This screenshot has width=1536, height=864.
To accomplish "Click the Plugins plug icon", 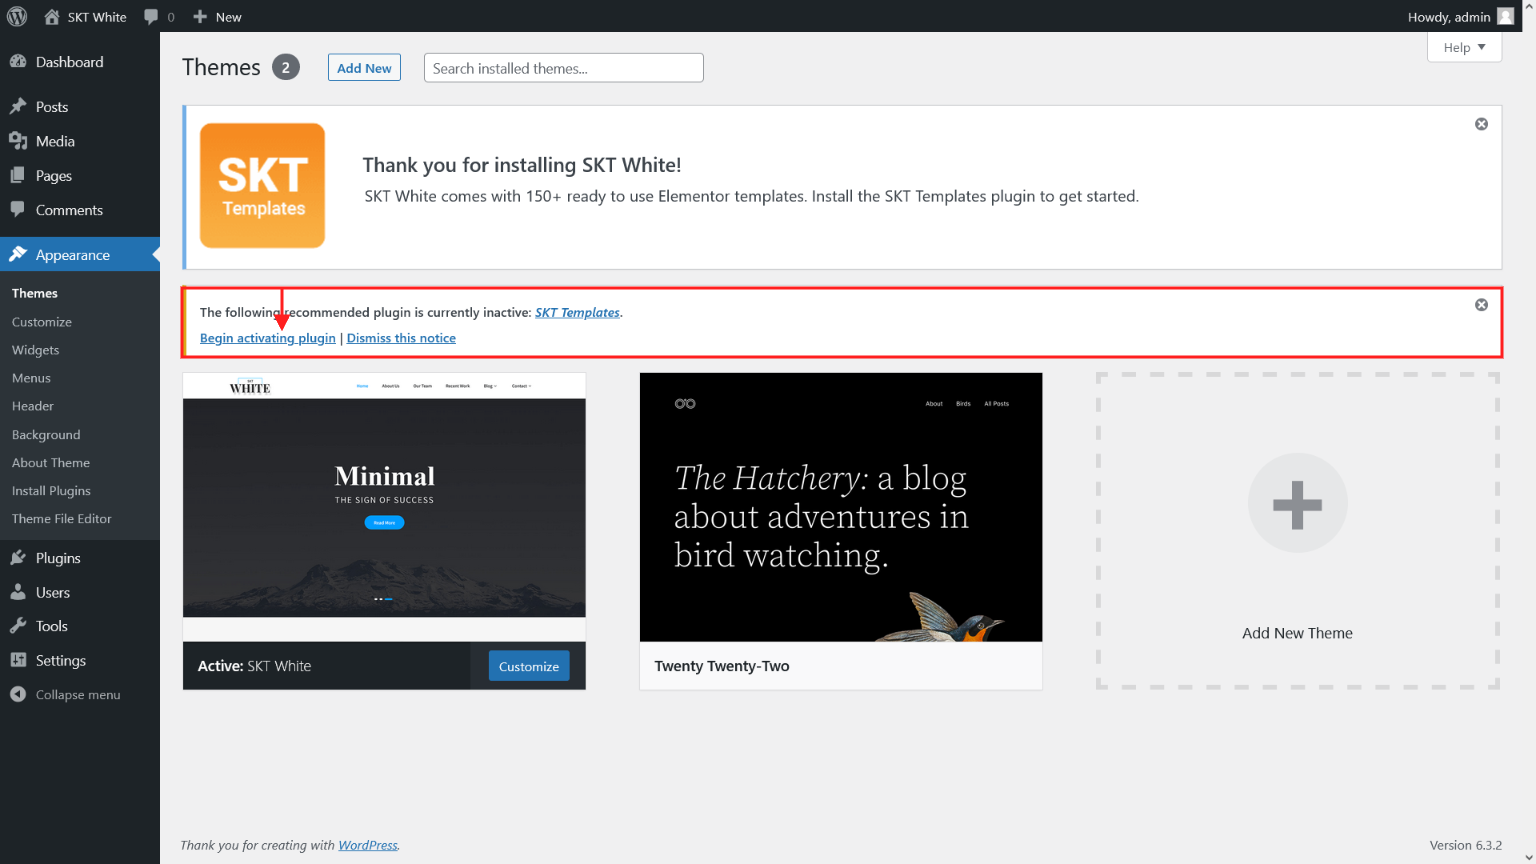I will (18, 557).
